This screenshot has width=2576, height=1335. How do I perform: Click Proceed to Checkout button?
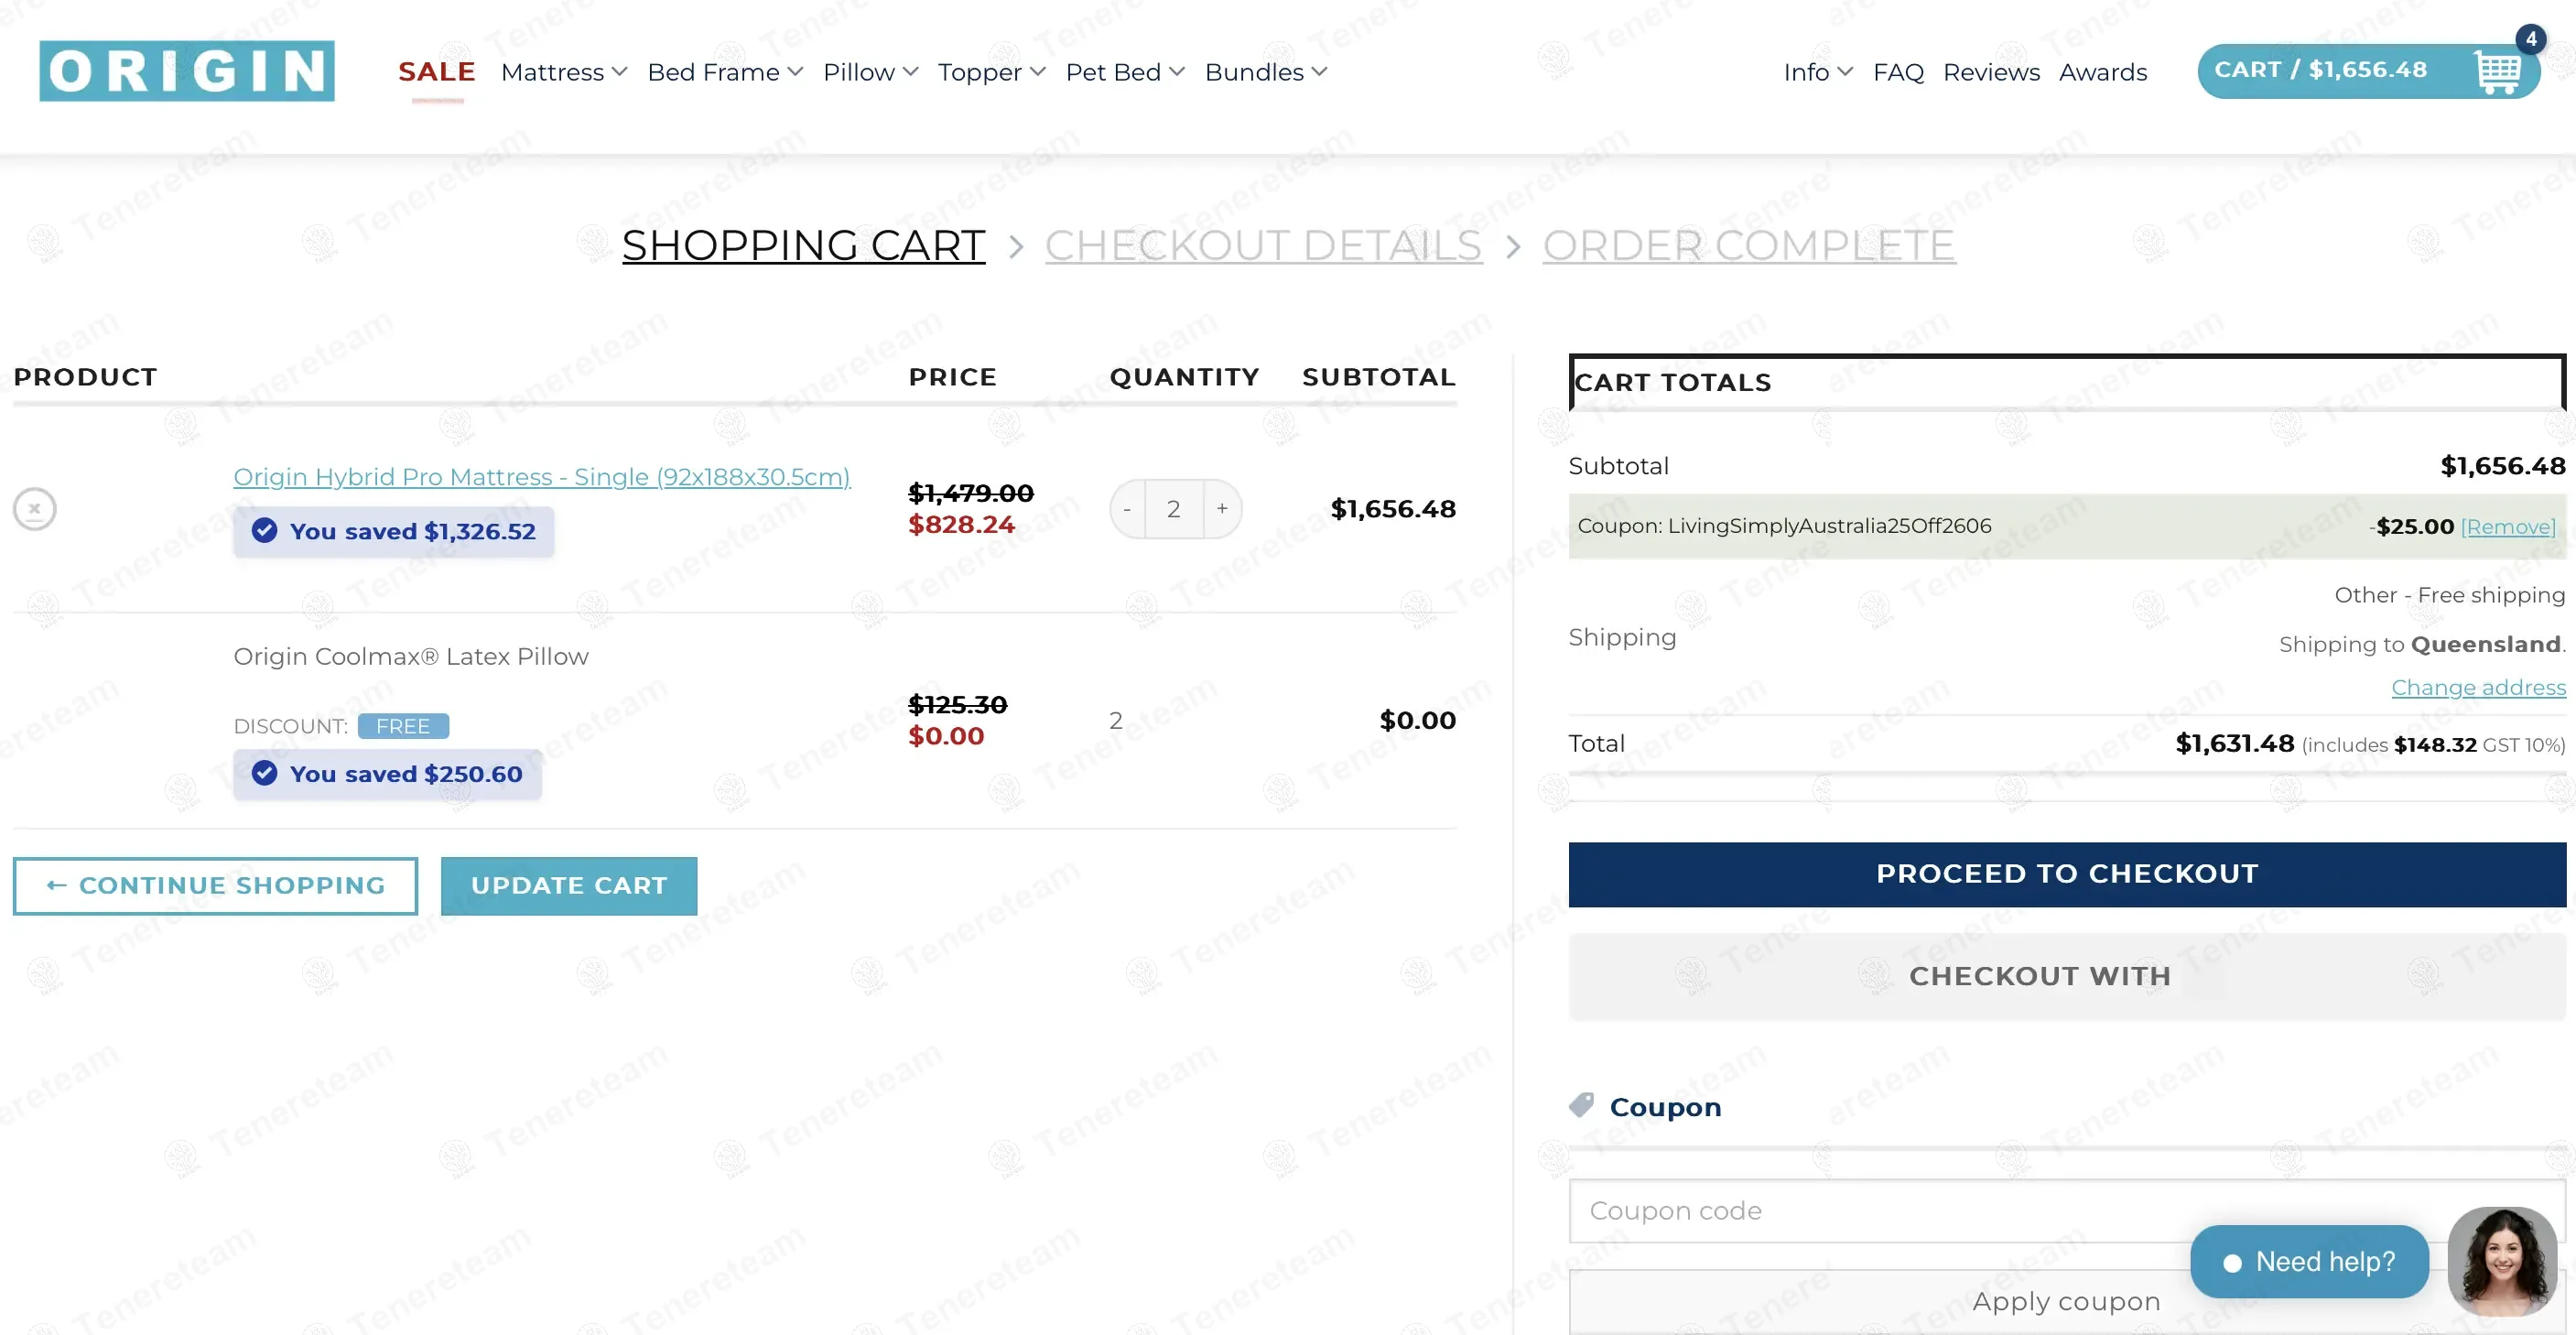coord(2066,874)
